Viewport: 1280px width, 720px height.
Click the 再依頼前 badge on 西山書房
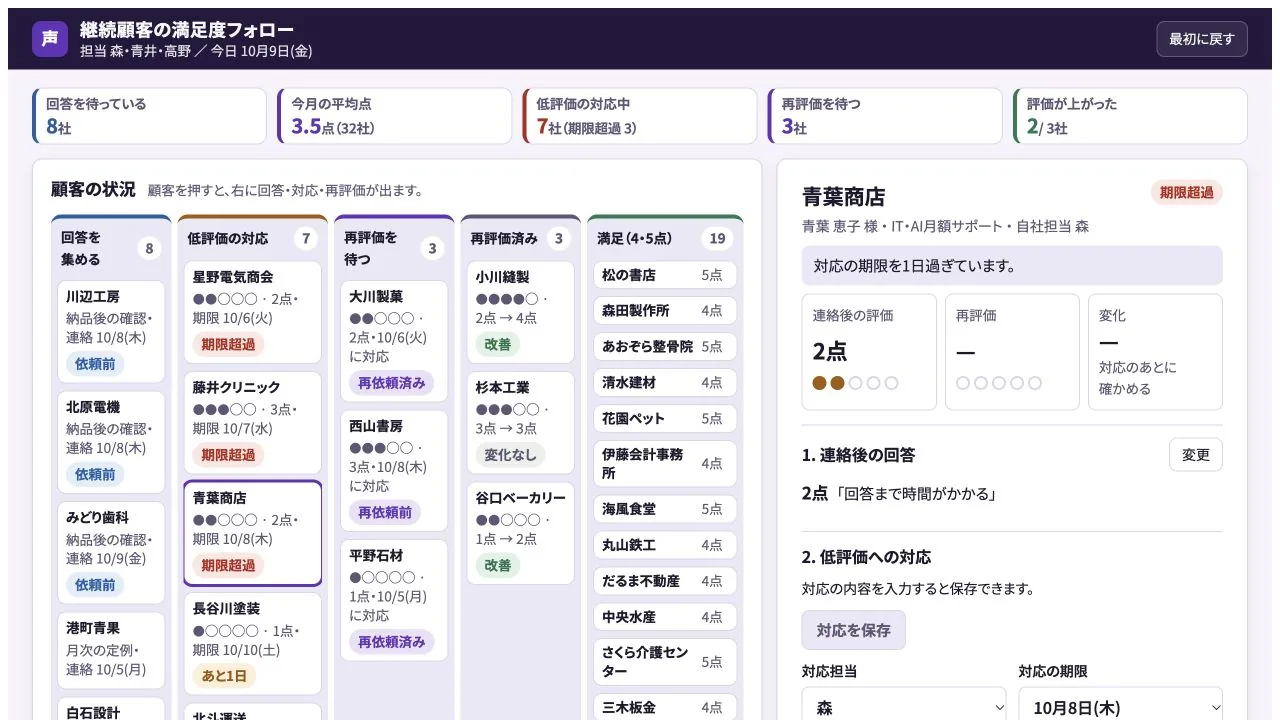pyautogui.click(x=385, y=512)
